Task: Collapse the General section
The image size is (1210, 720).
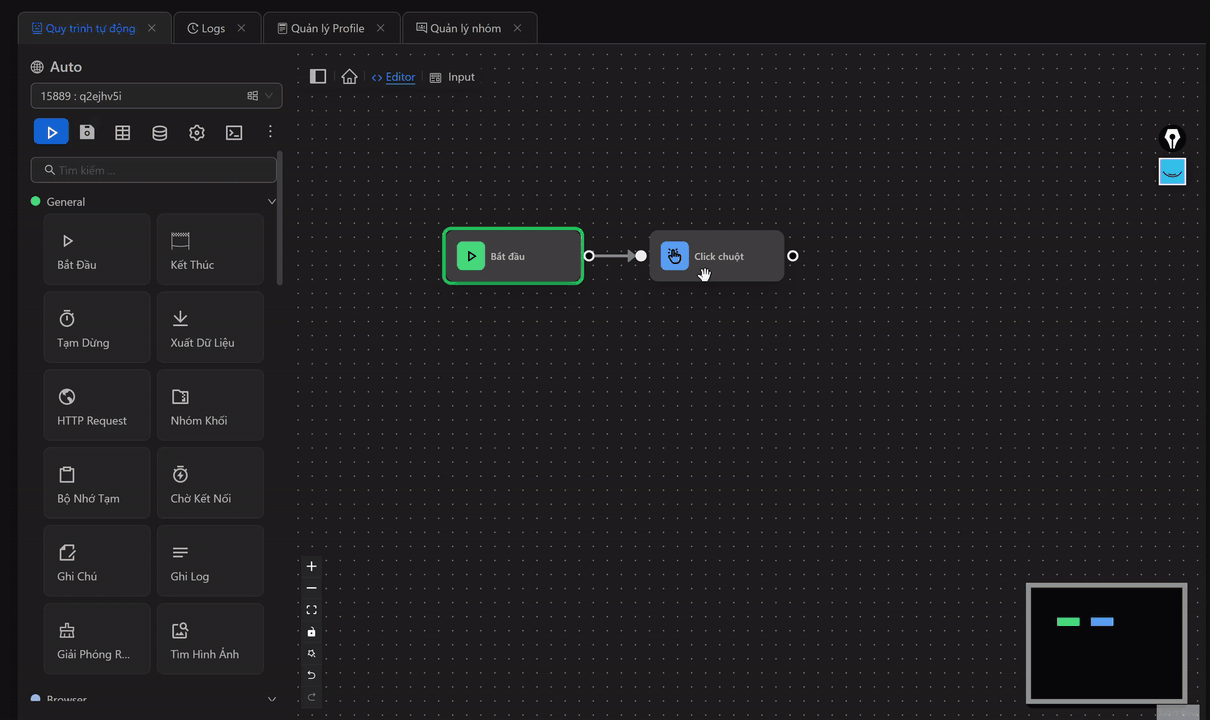Action: click(x=271, y=202)
